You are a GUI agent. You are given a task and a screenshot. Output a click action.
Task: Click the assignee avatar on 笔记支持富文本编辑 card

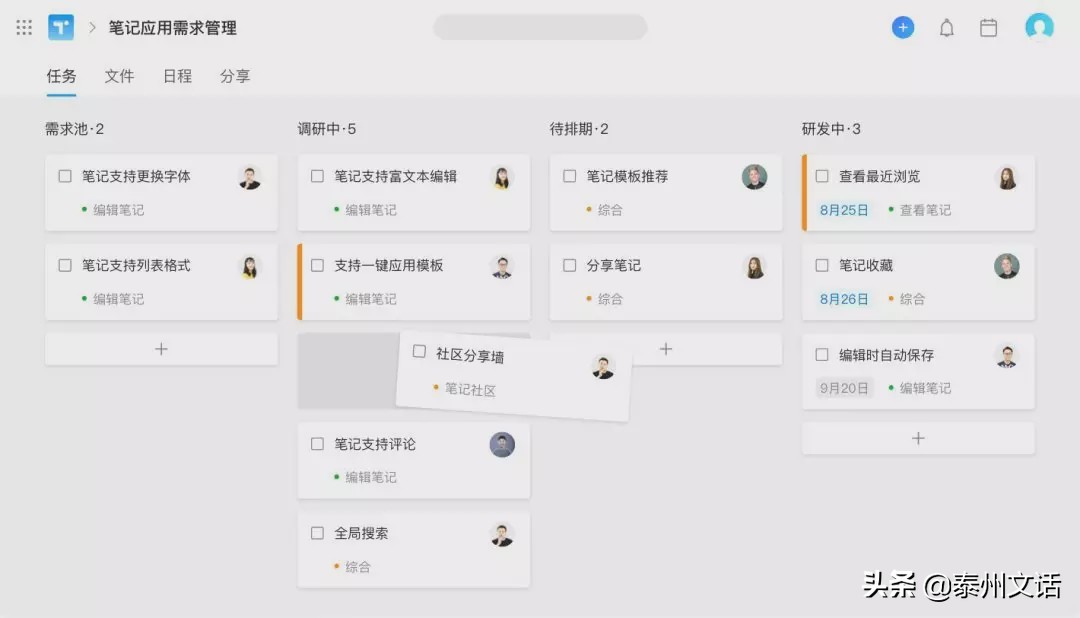point(502,176)
